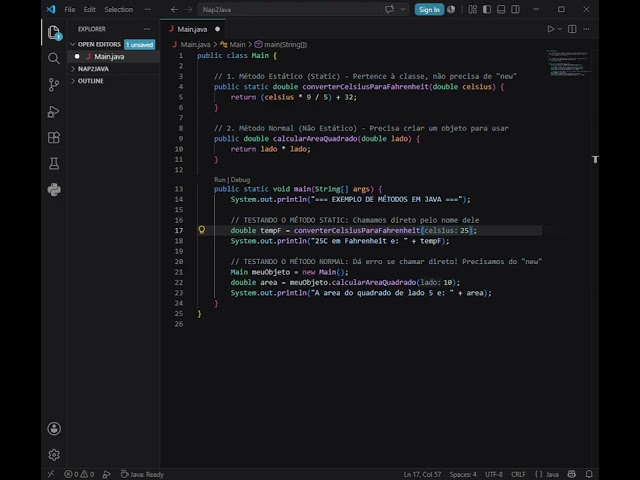
Task: Click the Sign In button
Action: (x=429, y=9)
